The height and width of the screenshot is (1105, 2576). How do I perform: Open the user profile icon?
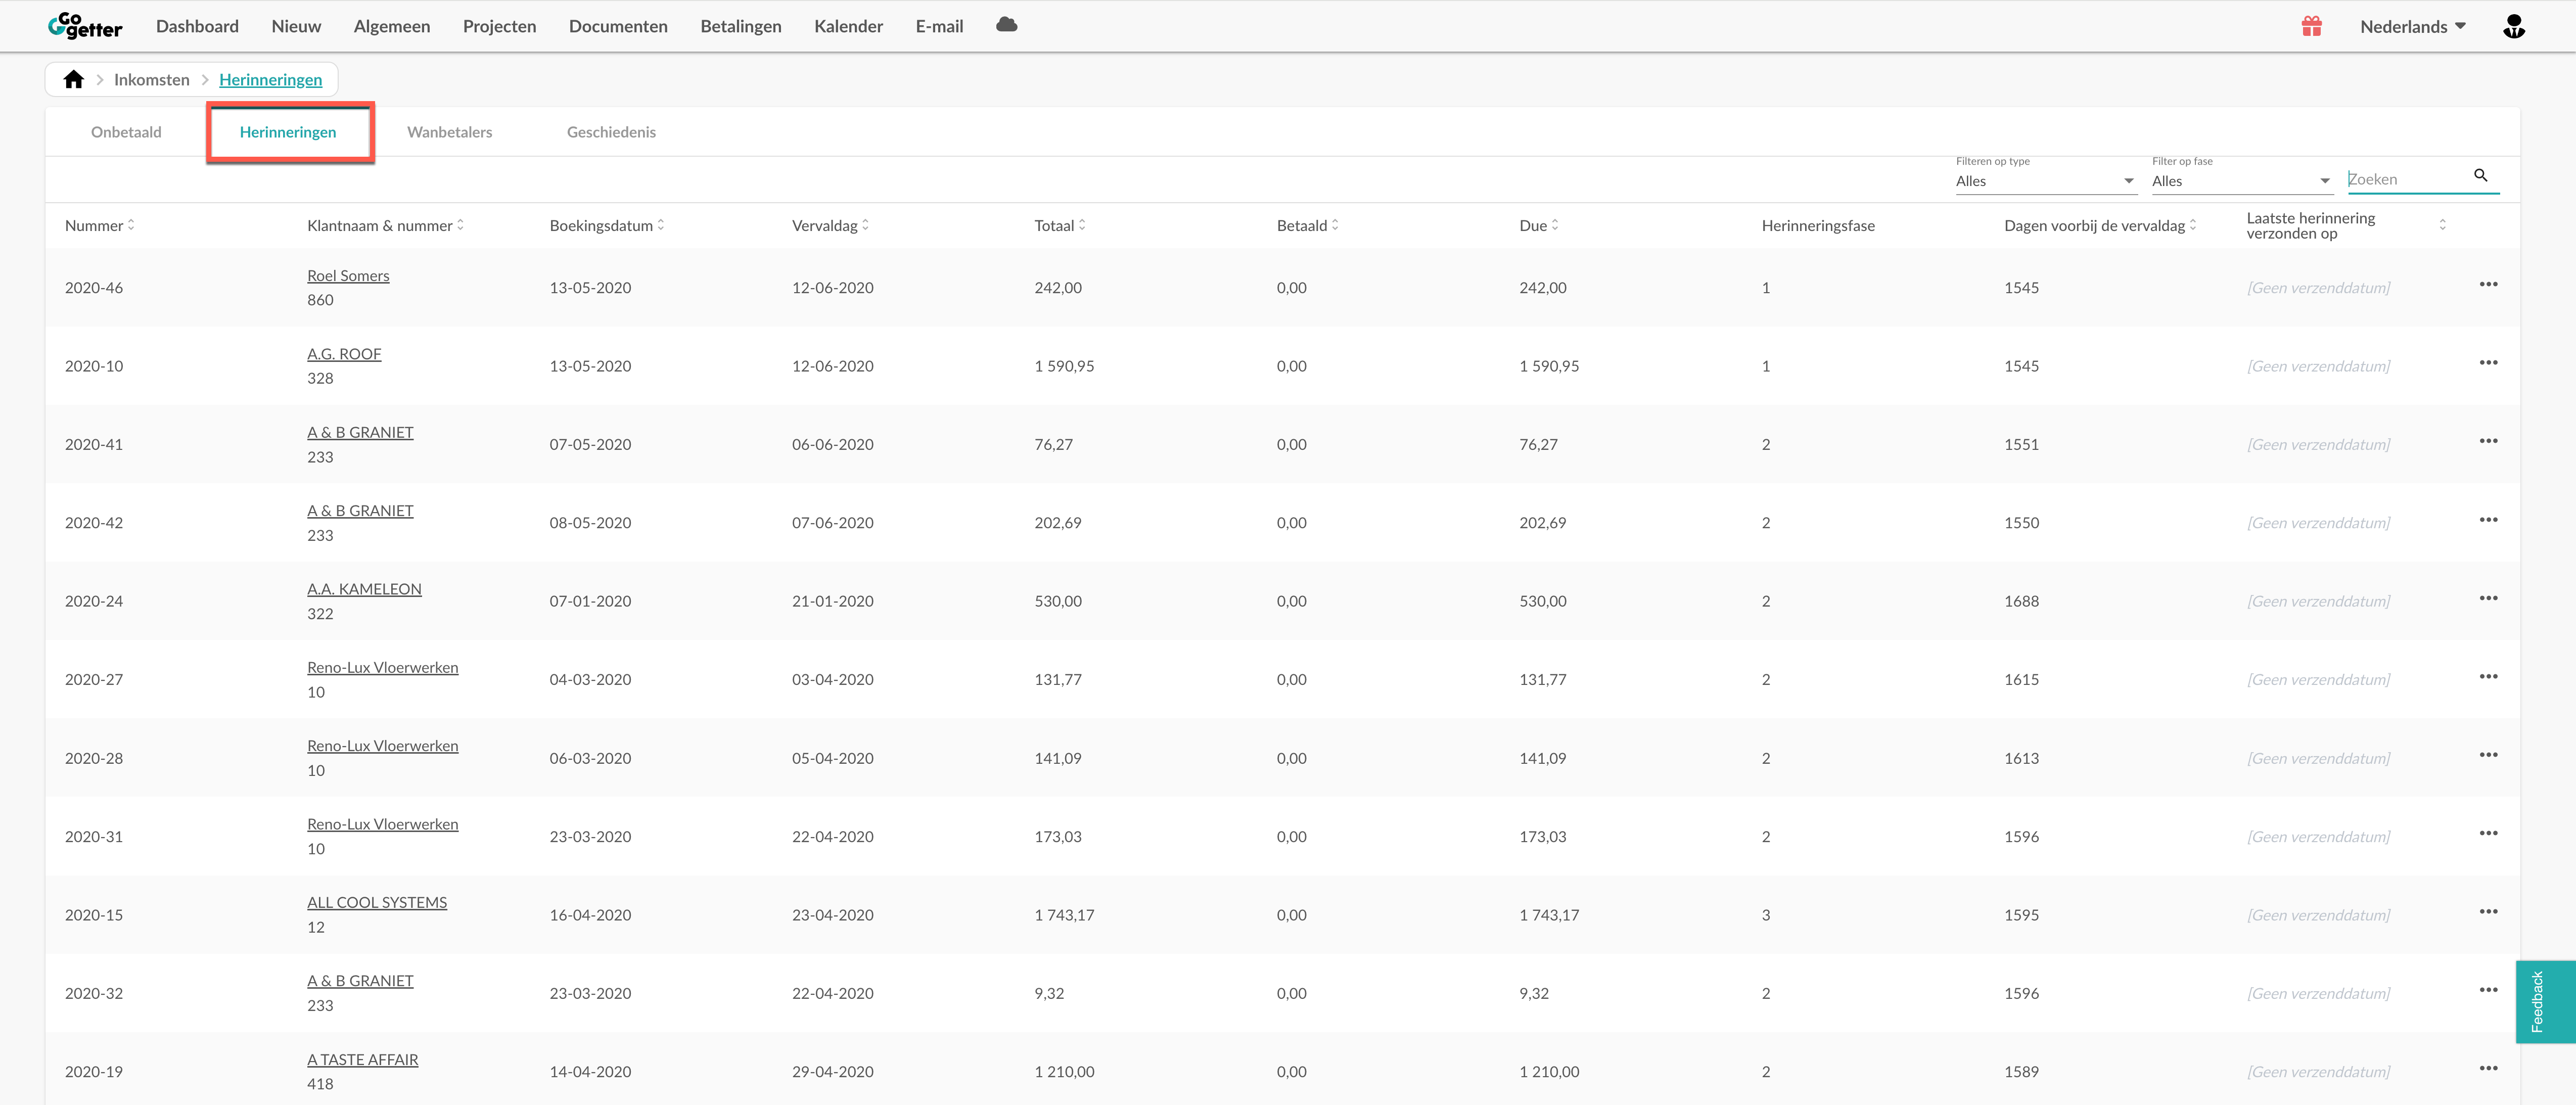click(x=2513, y=26)
